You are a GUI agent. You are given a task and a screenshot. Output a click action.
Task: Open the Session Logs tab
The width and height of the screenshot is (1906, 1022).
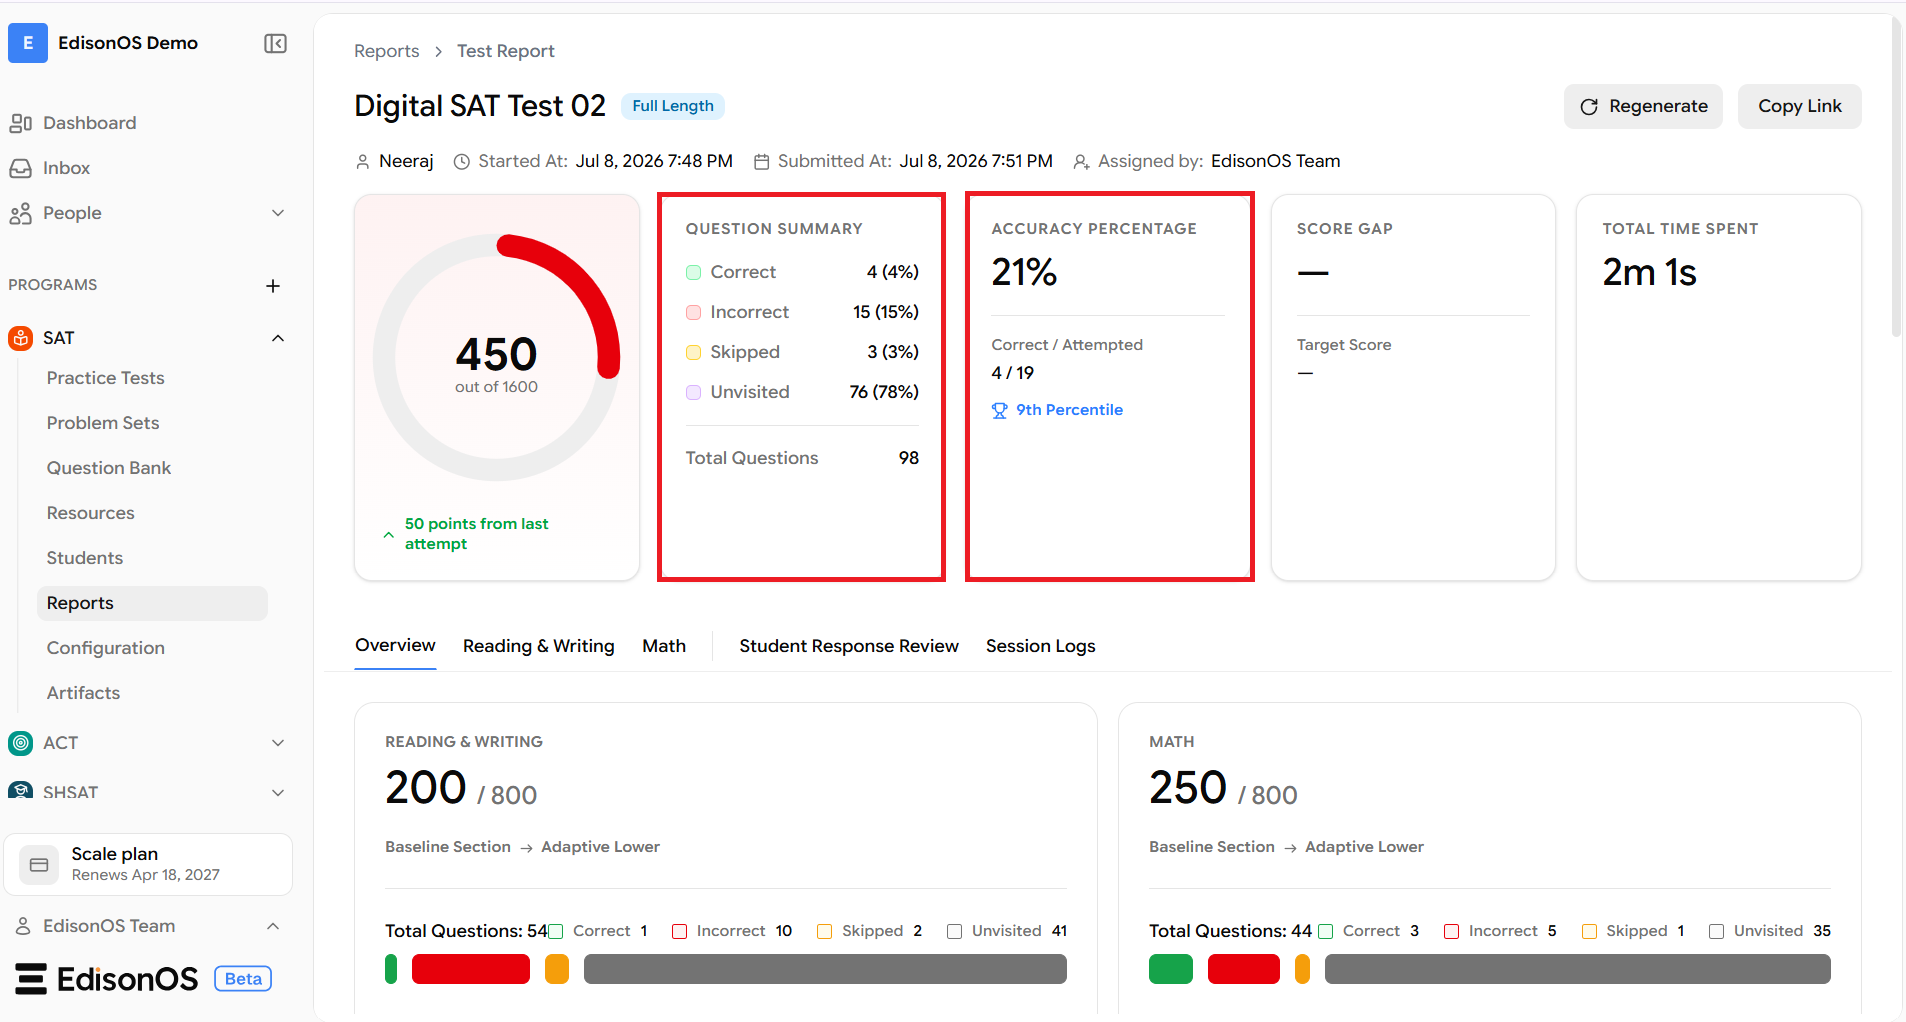[x=1041, y=646]
